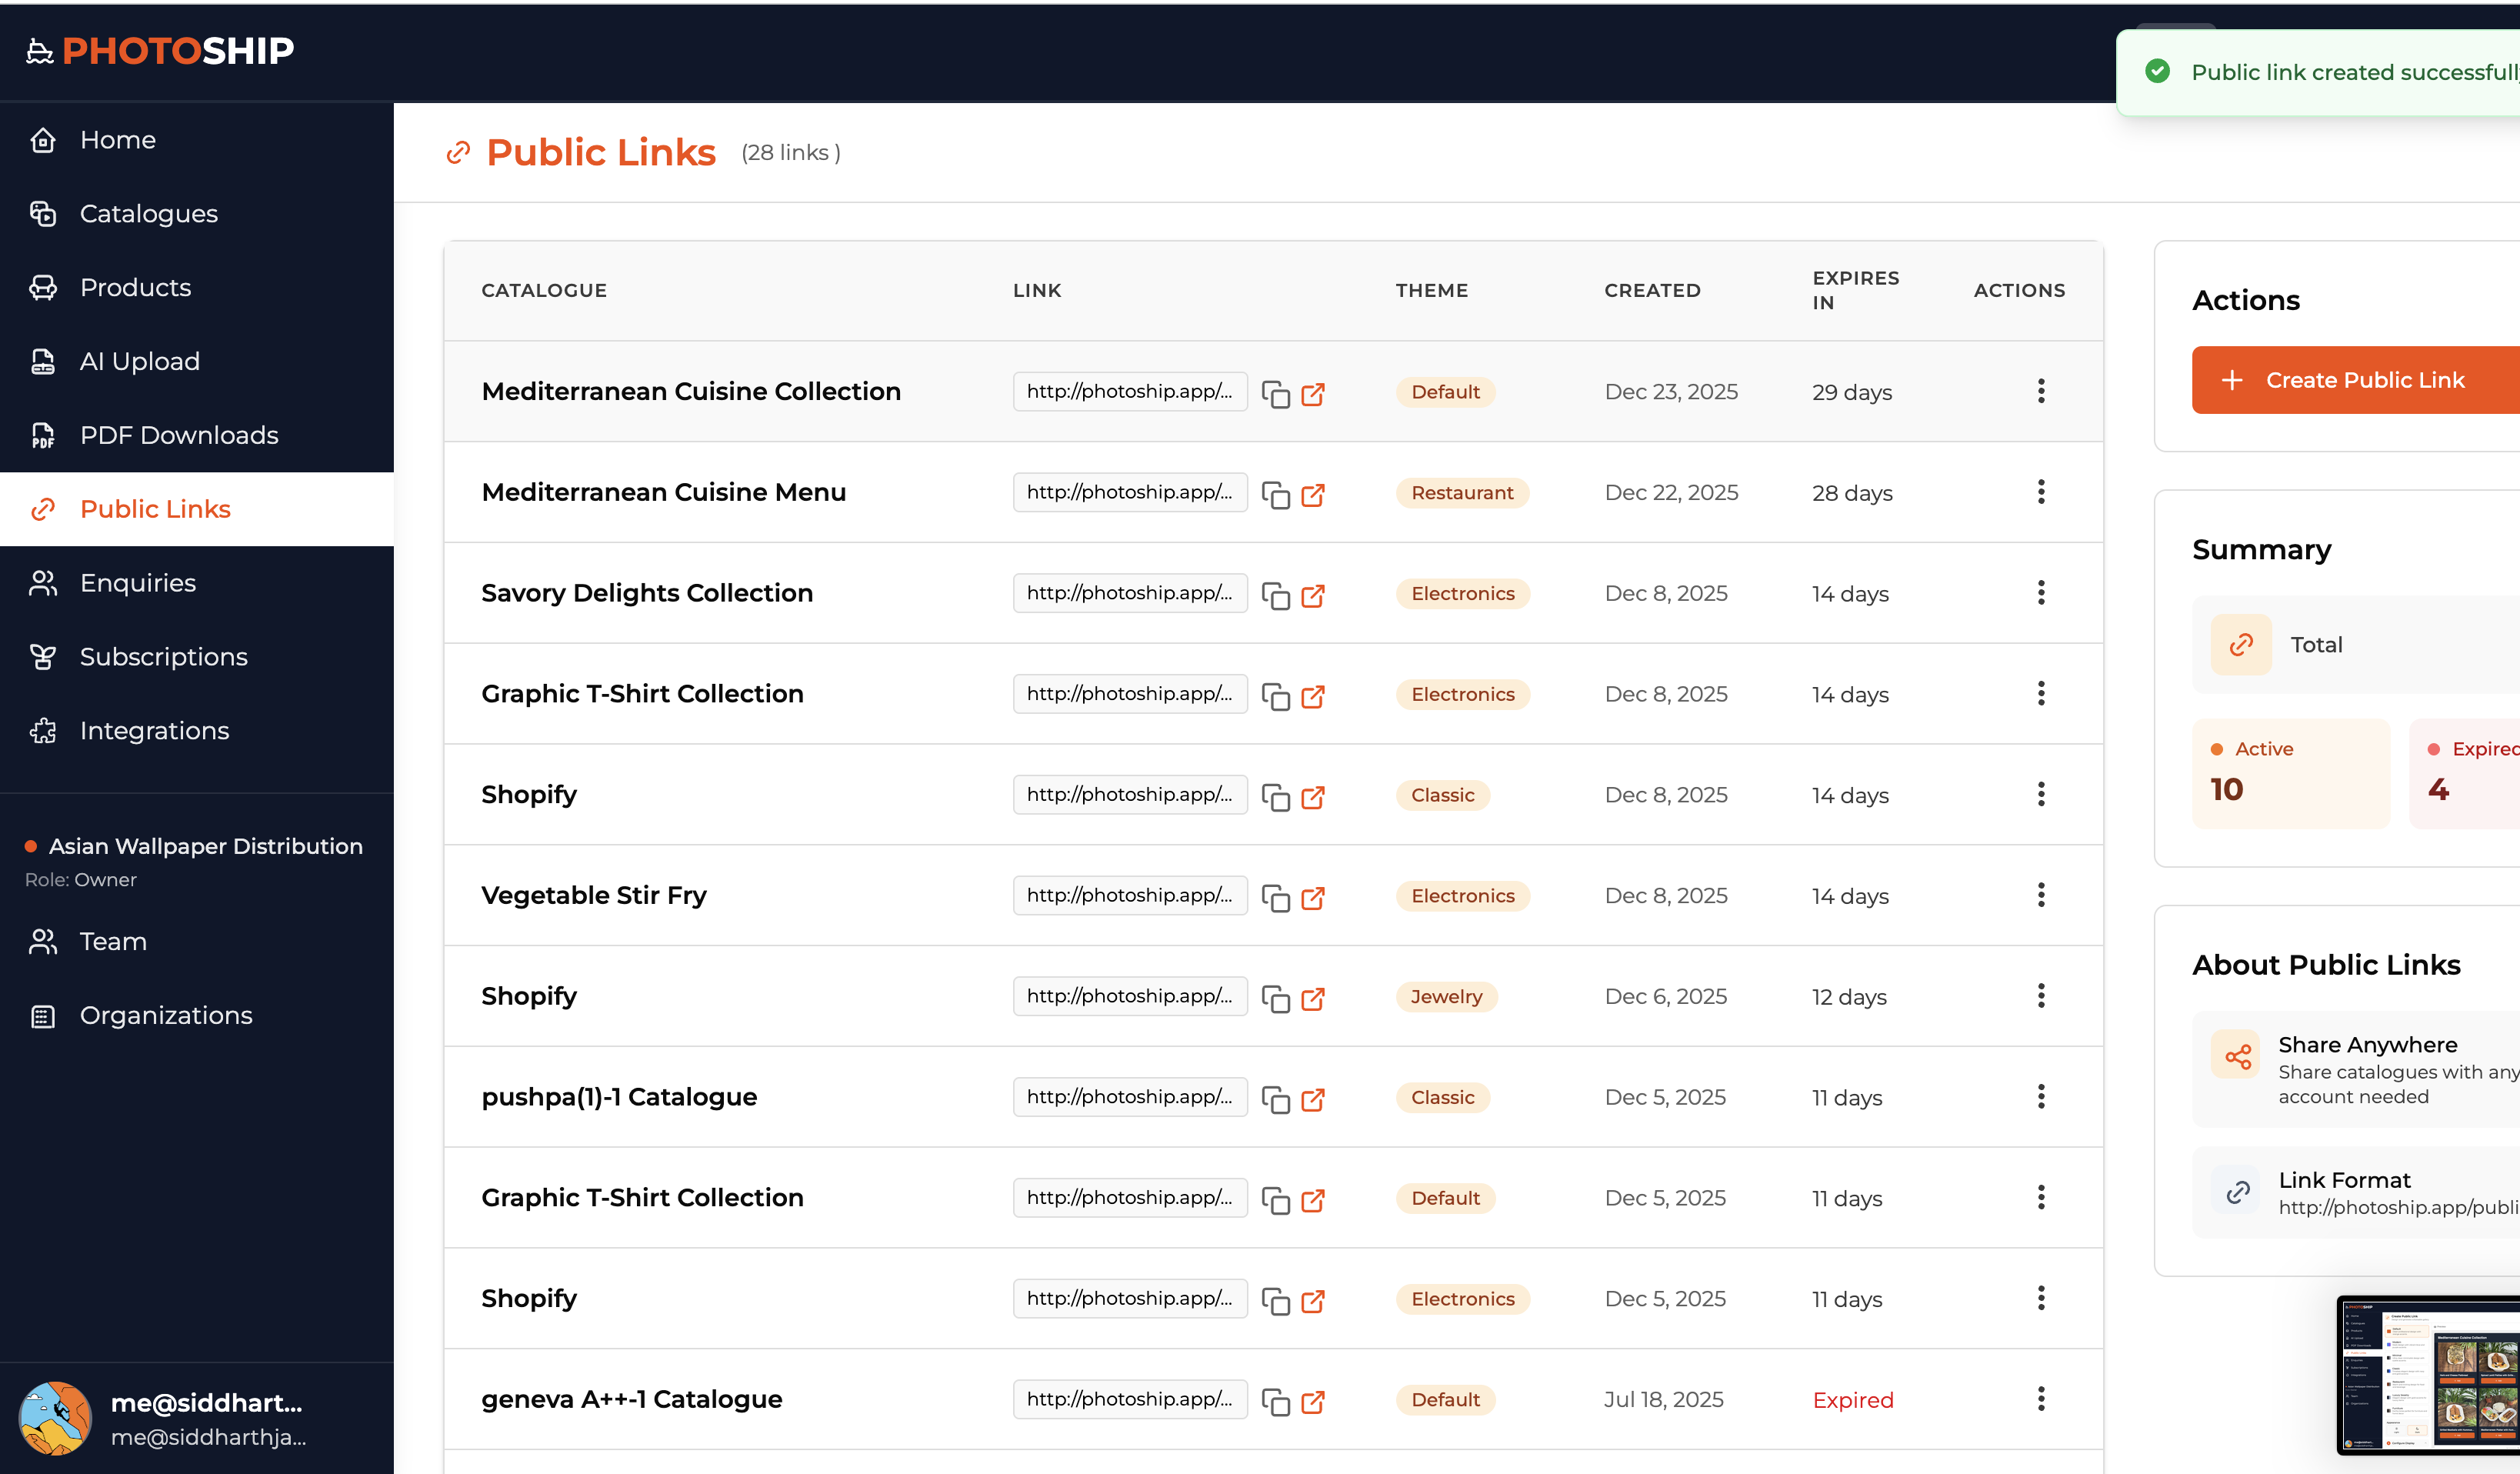Open actions menu for pushpa(1)-1 Catalogue
Screen dimensions: 2520x1474
pyautogui.click(x=2041, y=1097)
